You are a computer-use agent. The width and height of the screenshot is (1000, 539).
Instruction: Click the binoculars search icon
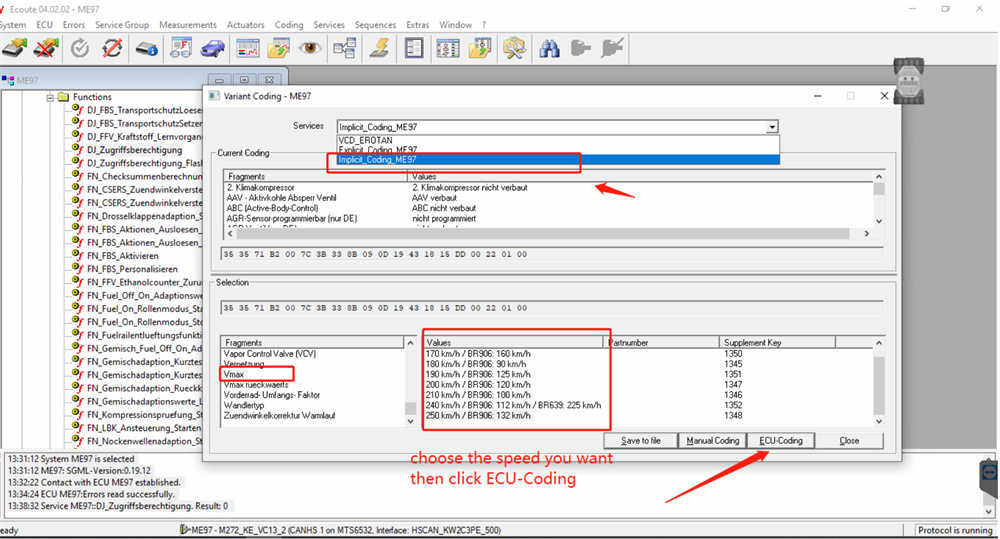(548, 47)
